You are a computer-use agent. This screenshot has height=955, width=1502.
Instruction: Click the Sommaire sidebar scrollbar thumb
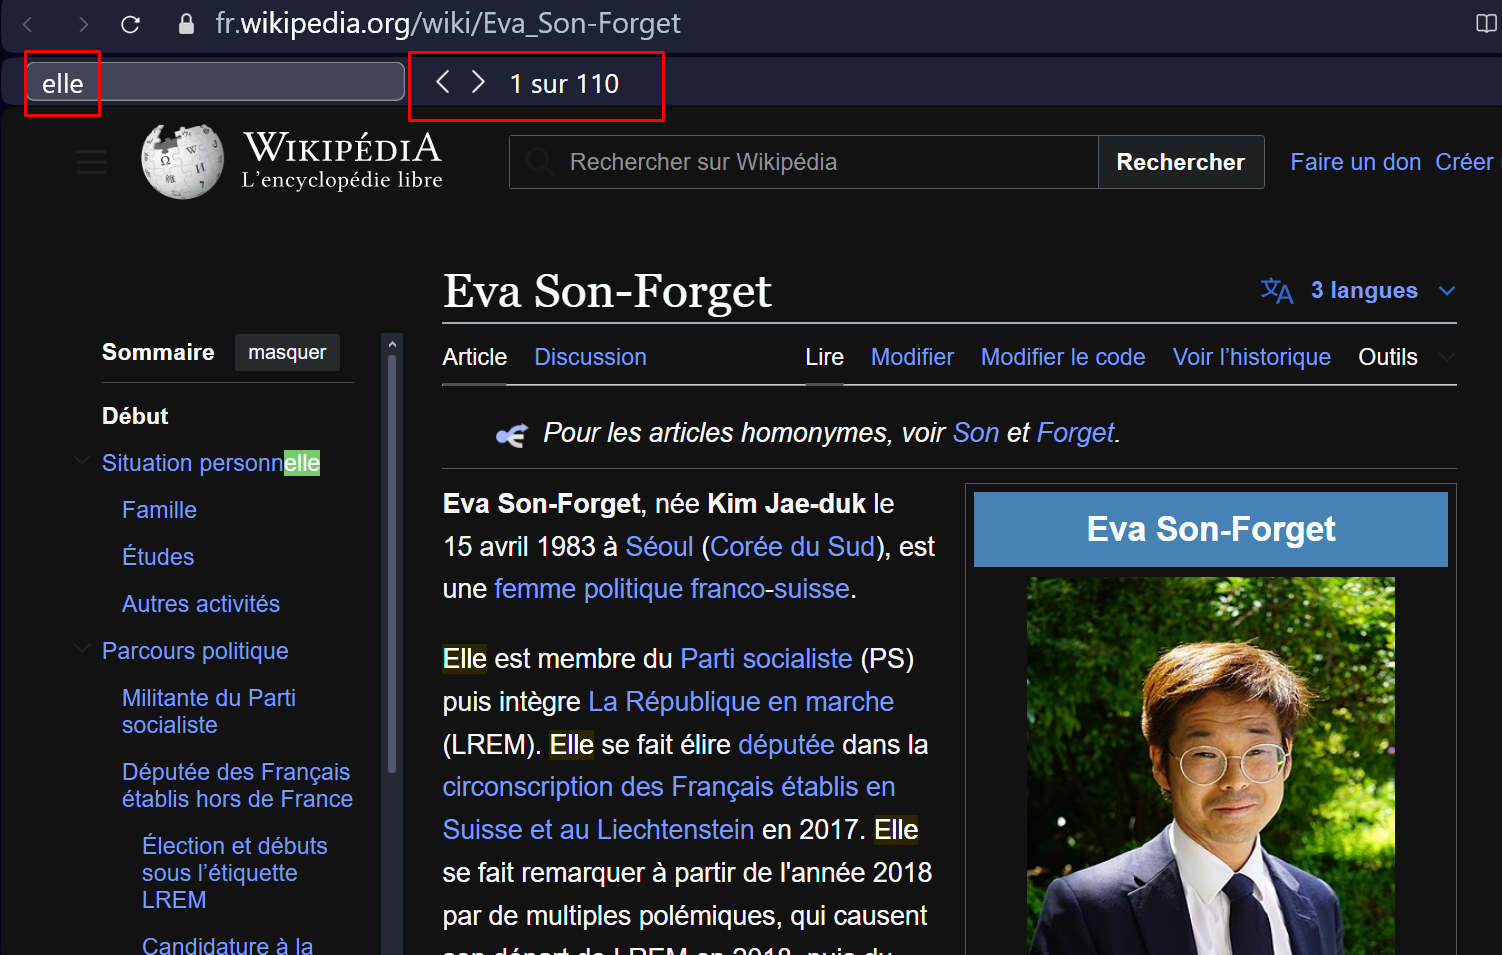point(392,565)
